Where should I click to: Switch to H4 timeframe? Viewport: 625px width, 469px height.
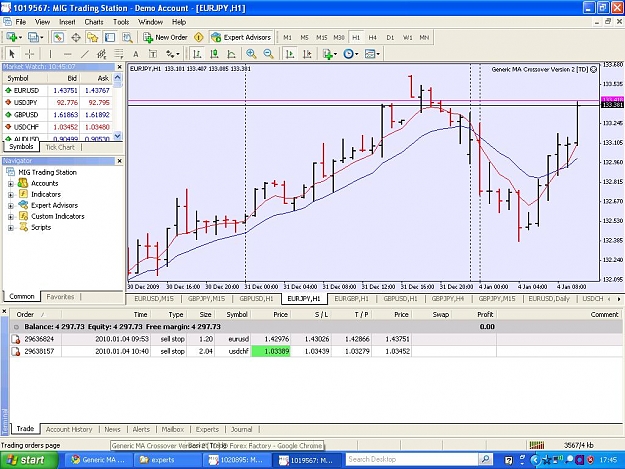click(x=373, y=37)
